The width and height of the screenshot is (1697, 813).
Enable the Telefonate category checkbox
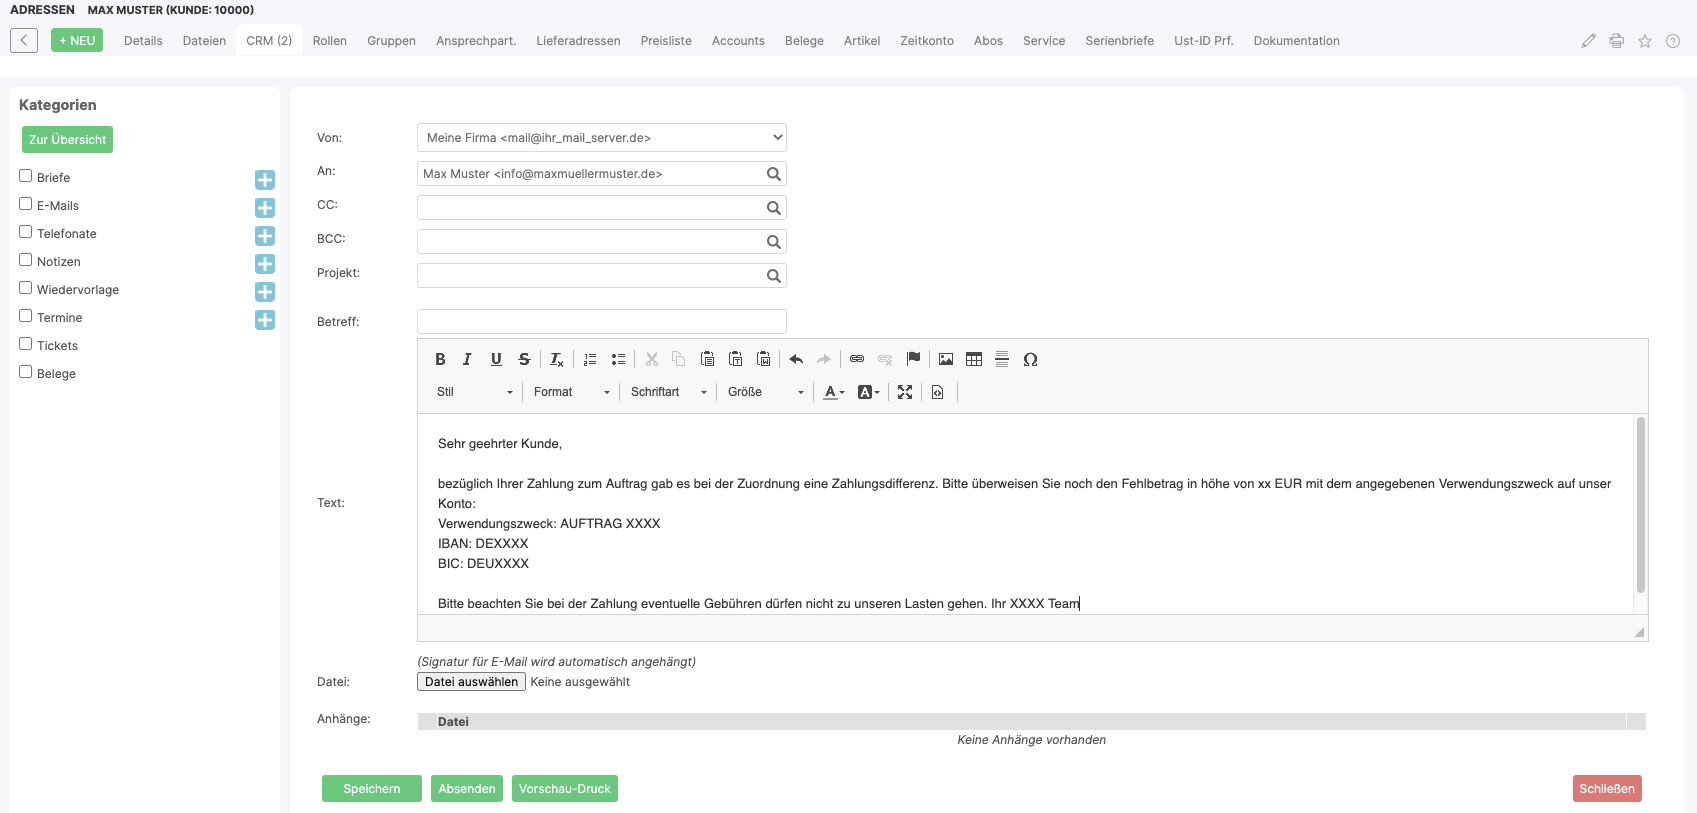pos(26,232)
